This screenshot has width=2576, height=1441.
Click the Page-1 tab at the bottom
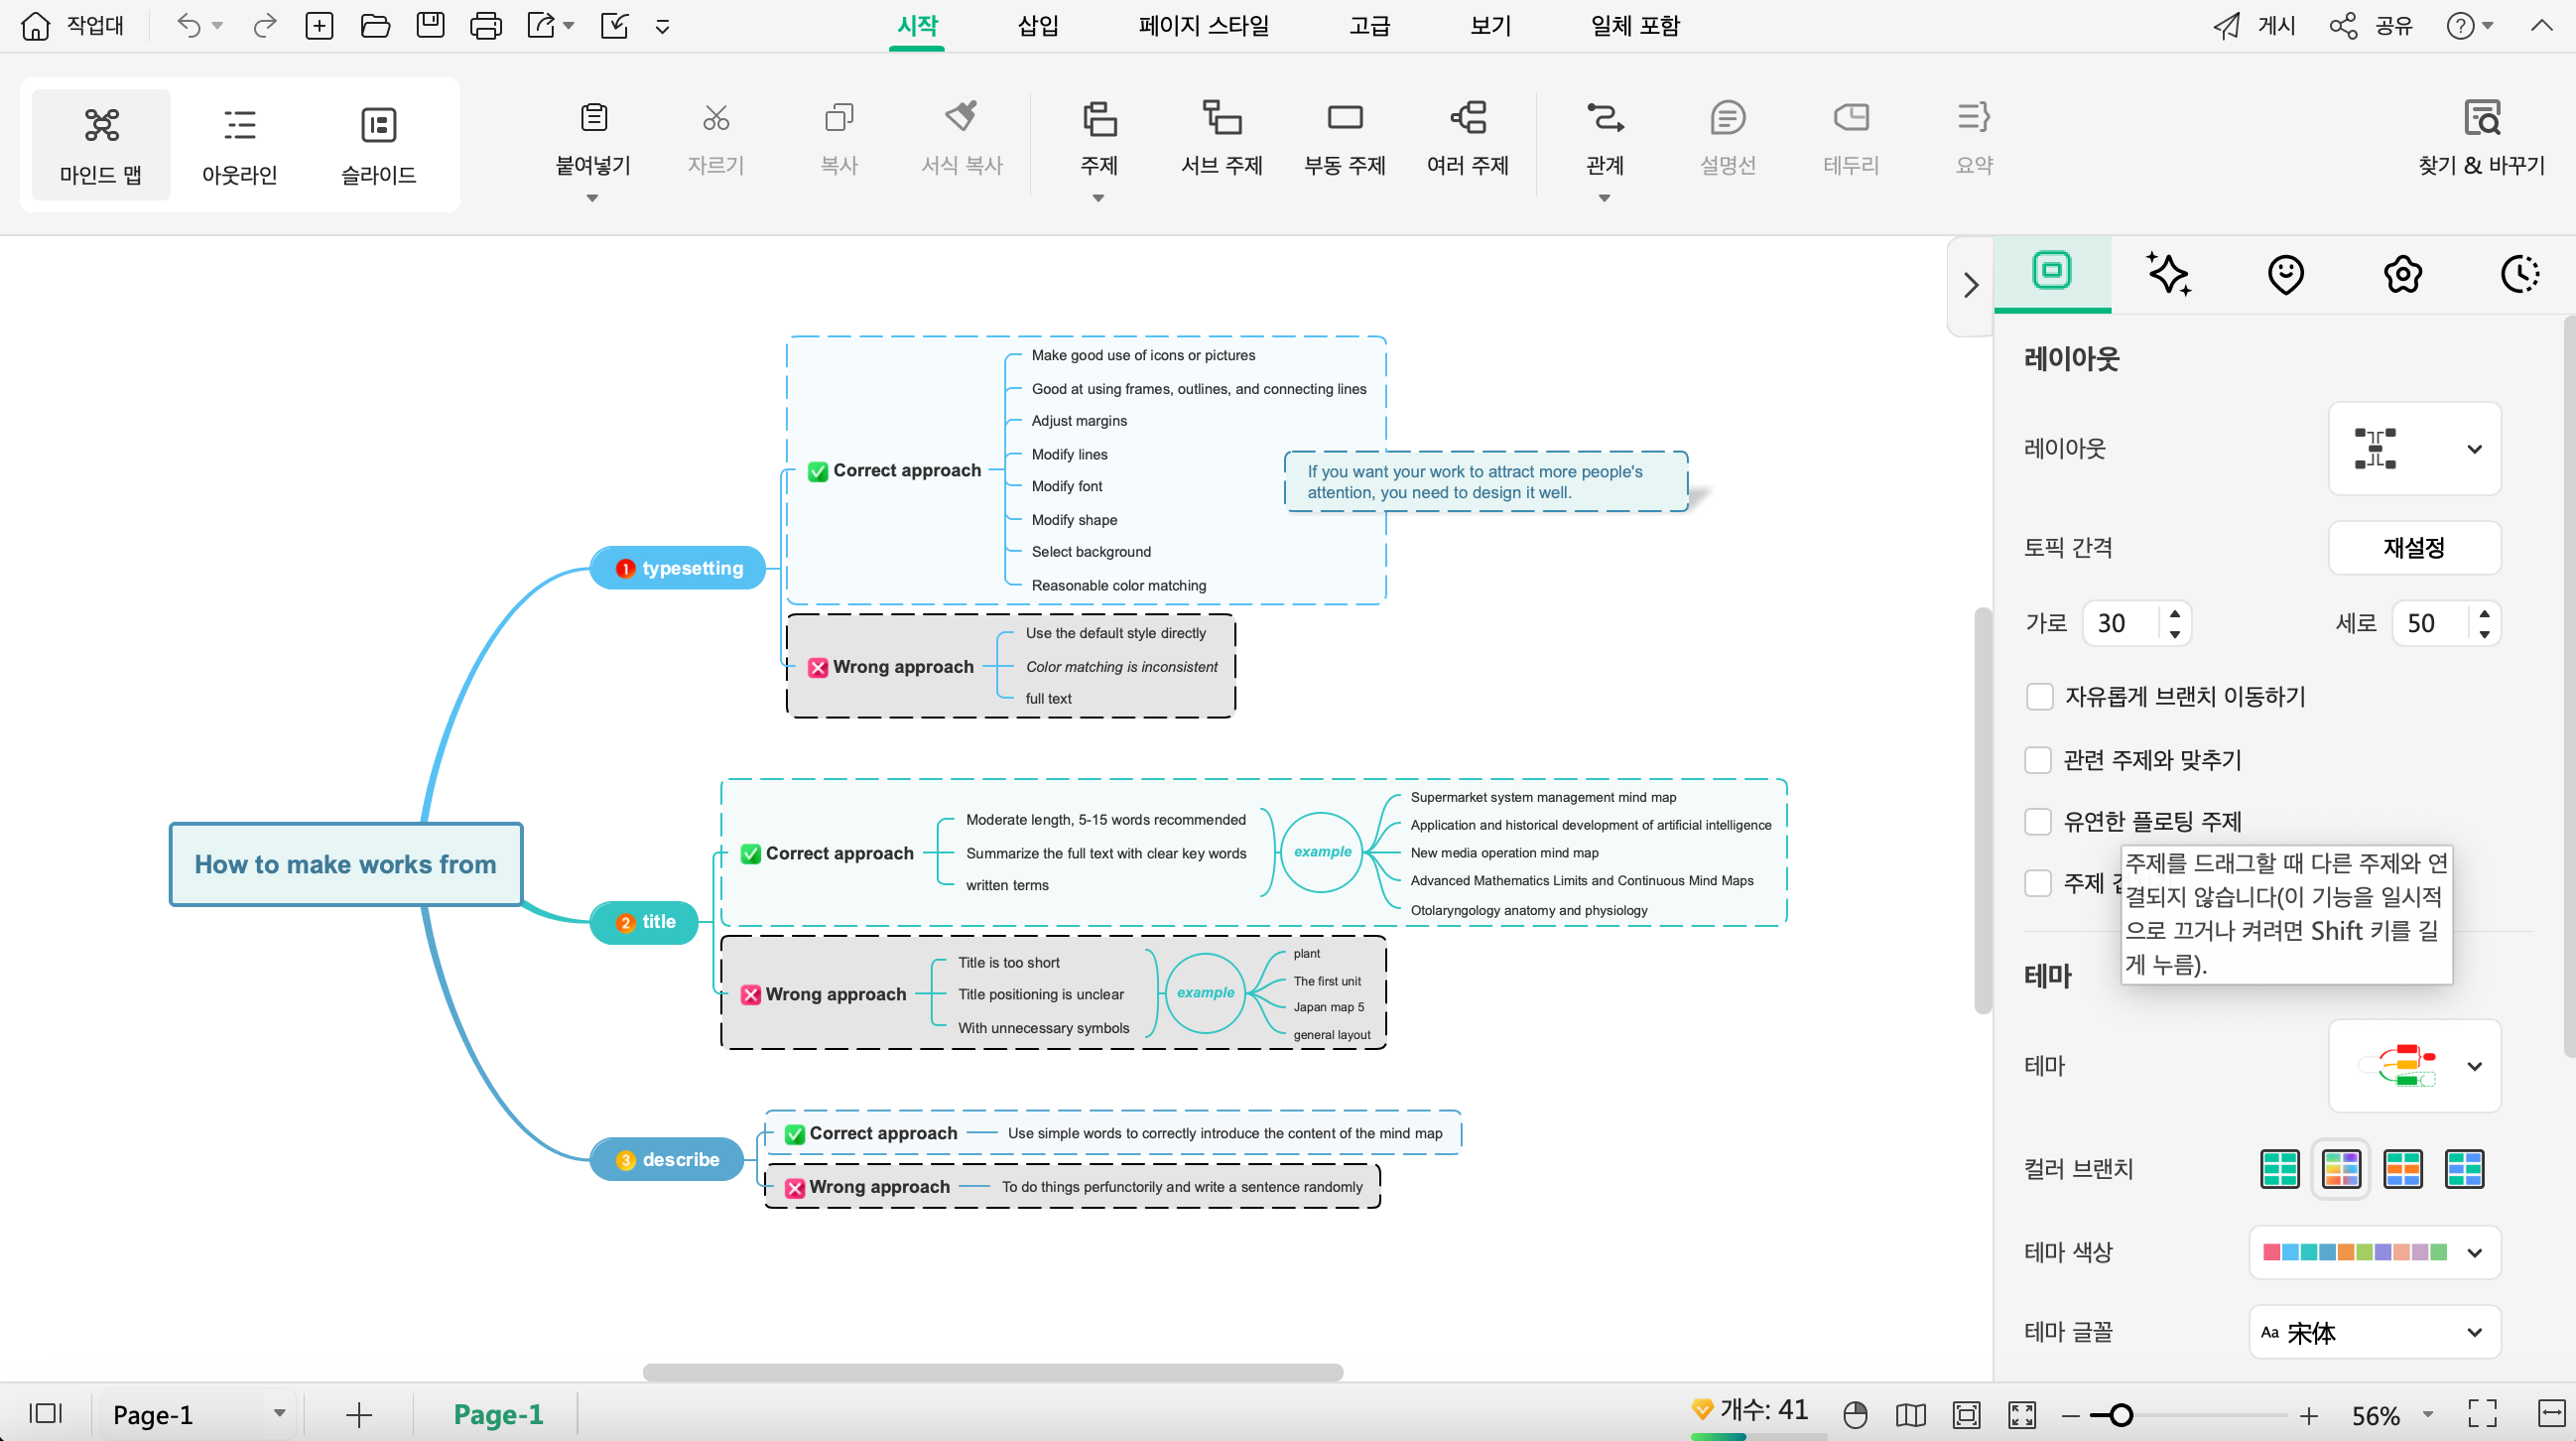click(497, 1412)
